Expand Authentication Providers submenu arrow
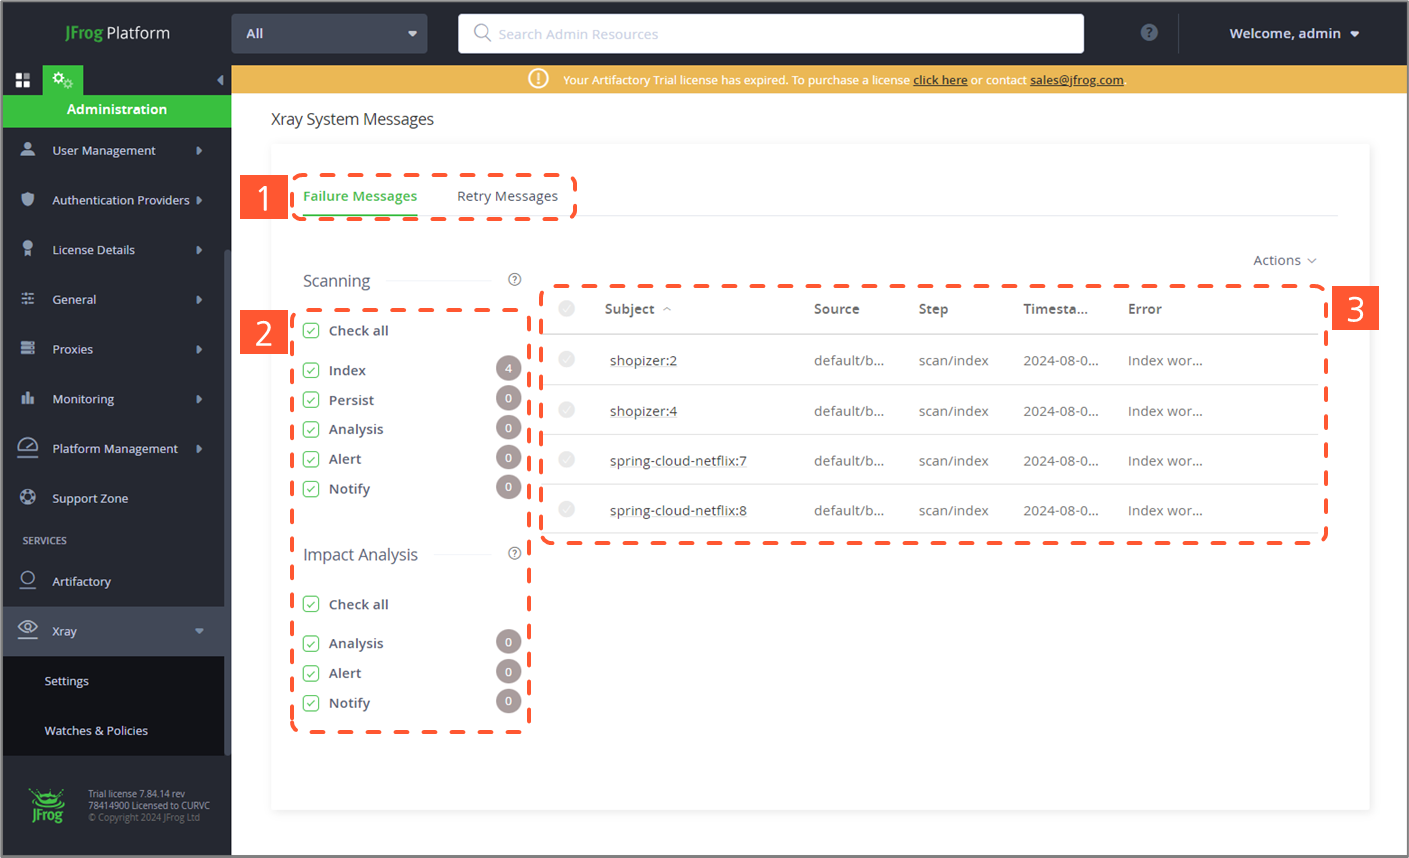The image size is (1409, 858). click(x=199, y=200)
